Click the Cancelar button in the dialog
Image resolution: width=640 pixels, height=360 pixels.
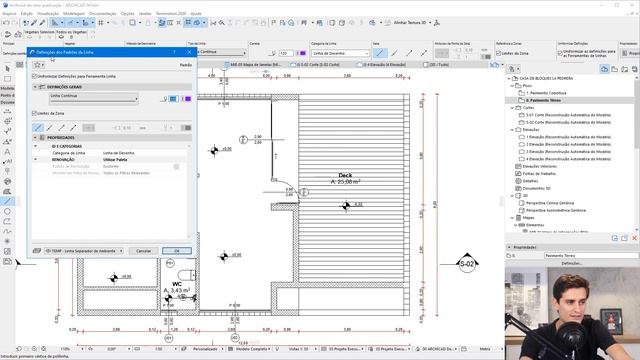pyautogui.click(x=143, y=251)
